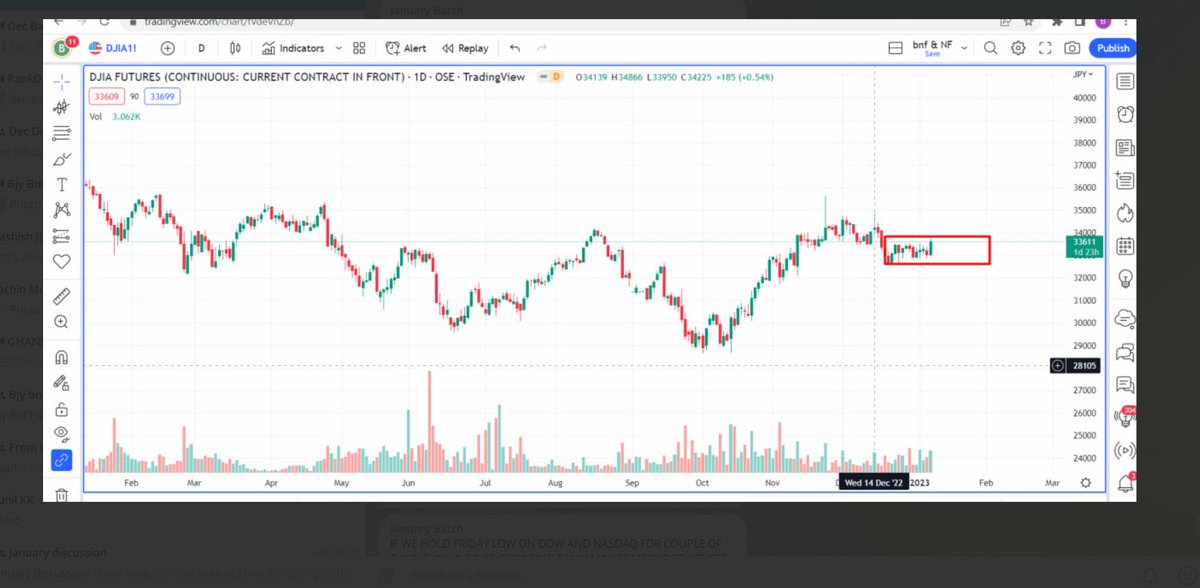Click the compare or add symbol plus
This screenshot has height=588, width=1200.
[x=167, y=47]
